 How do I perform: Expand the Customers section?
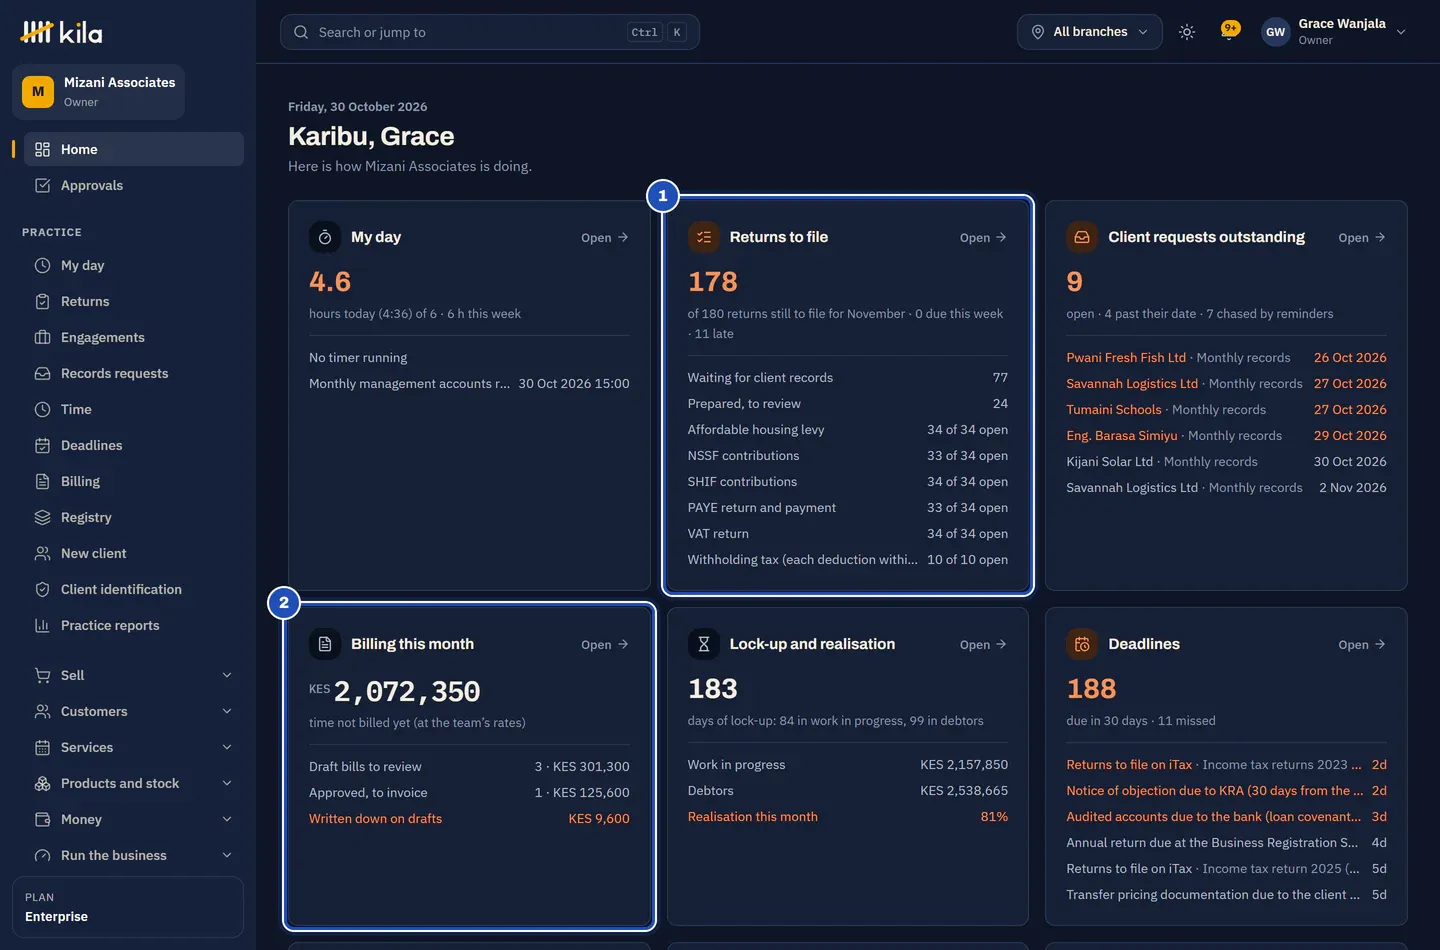[x=134, y=711]
